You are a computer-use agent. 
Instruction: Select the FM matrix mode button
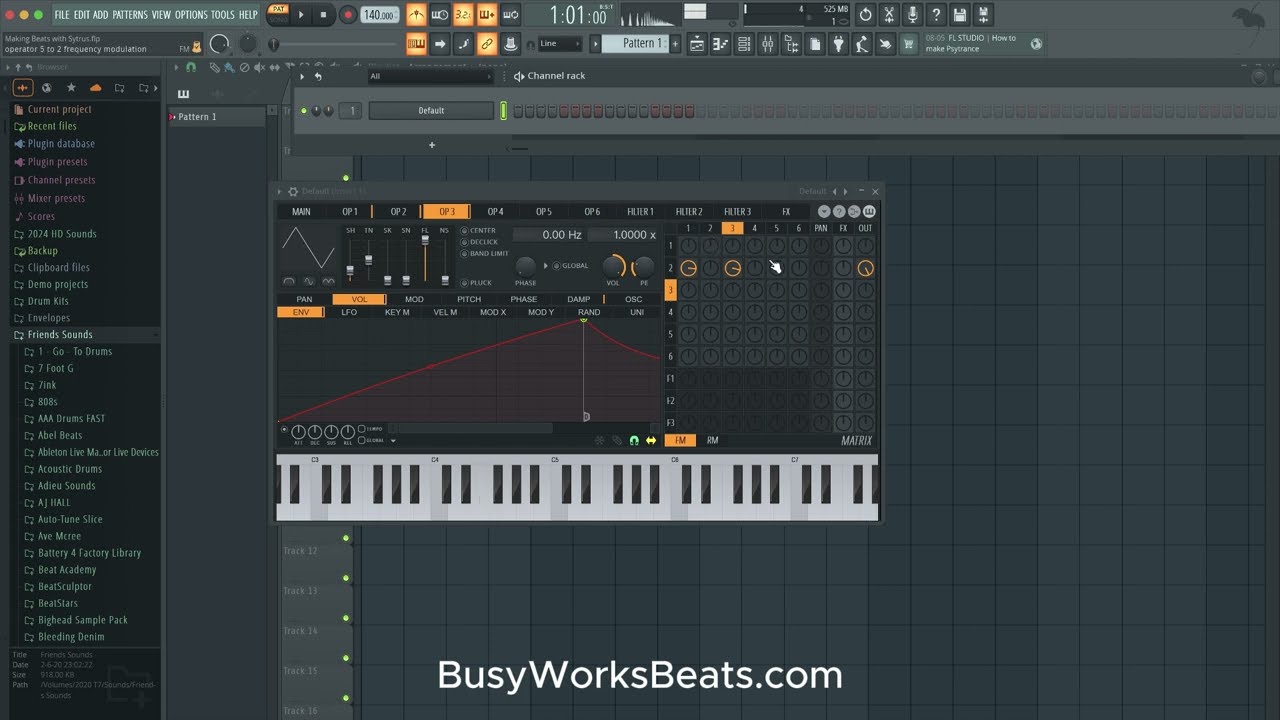point(680,440)
